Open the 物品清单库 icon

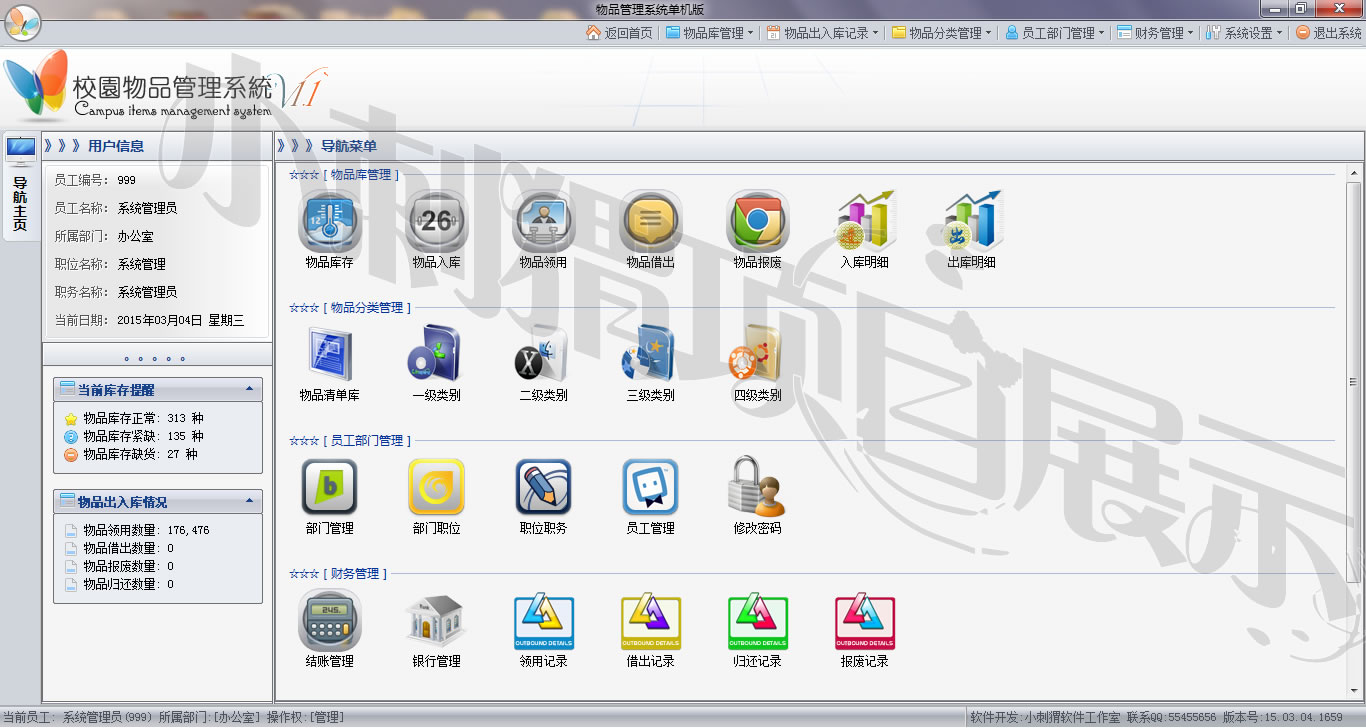pos(329,355)
